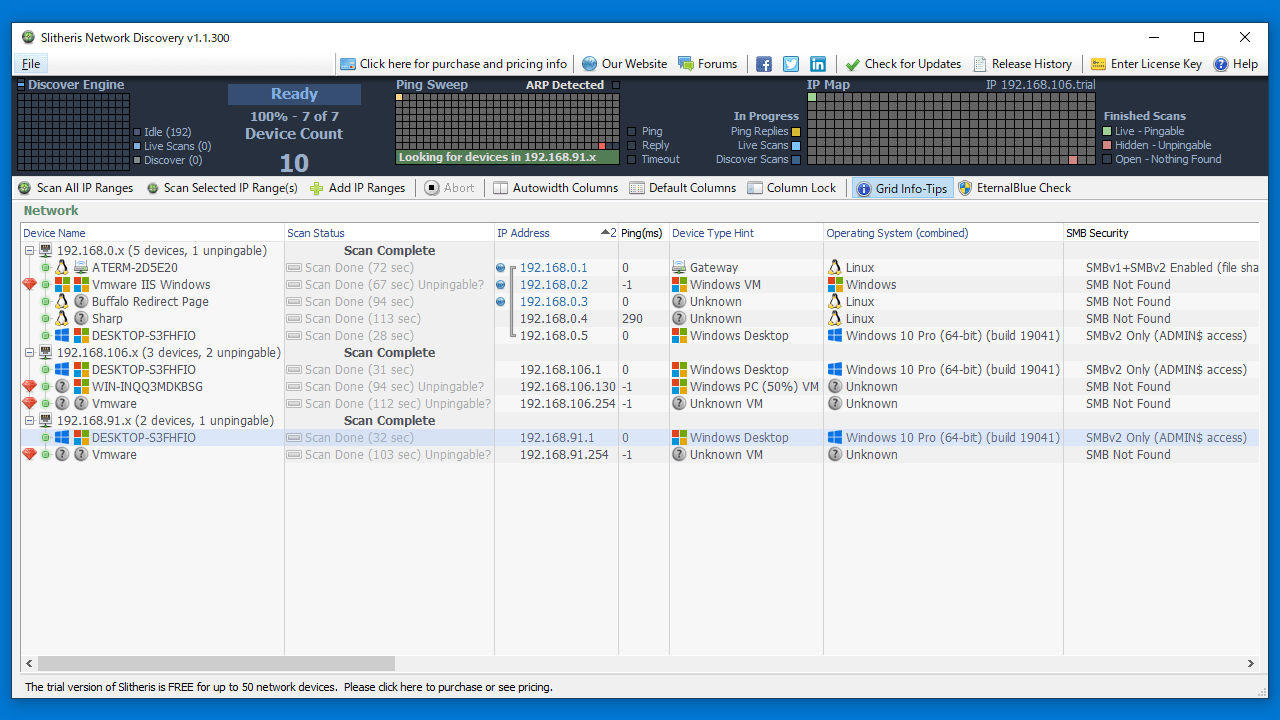Sort by Scan Status column
Viewport: 1280px width, 720px height.
click(389, 233)
